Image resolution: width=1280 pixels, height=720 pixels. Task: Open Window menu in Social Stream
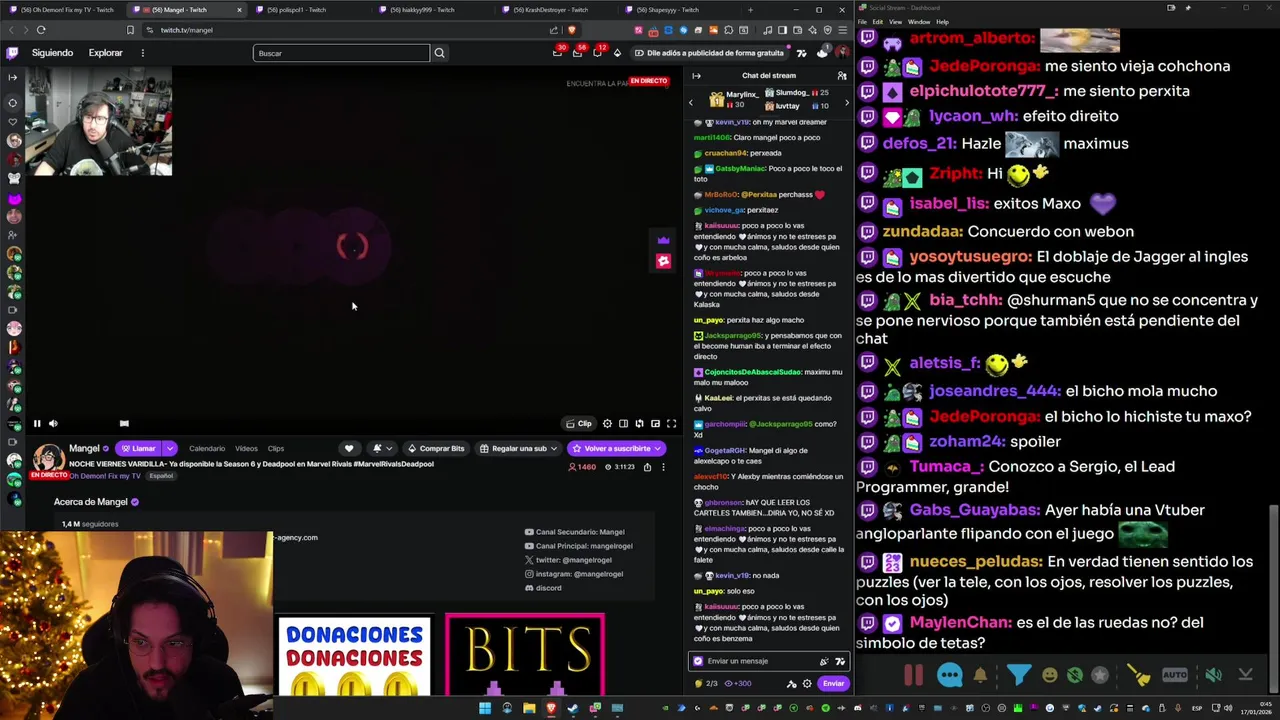tap(919, 22)
